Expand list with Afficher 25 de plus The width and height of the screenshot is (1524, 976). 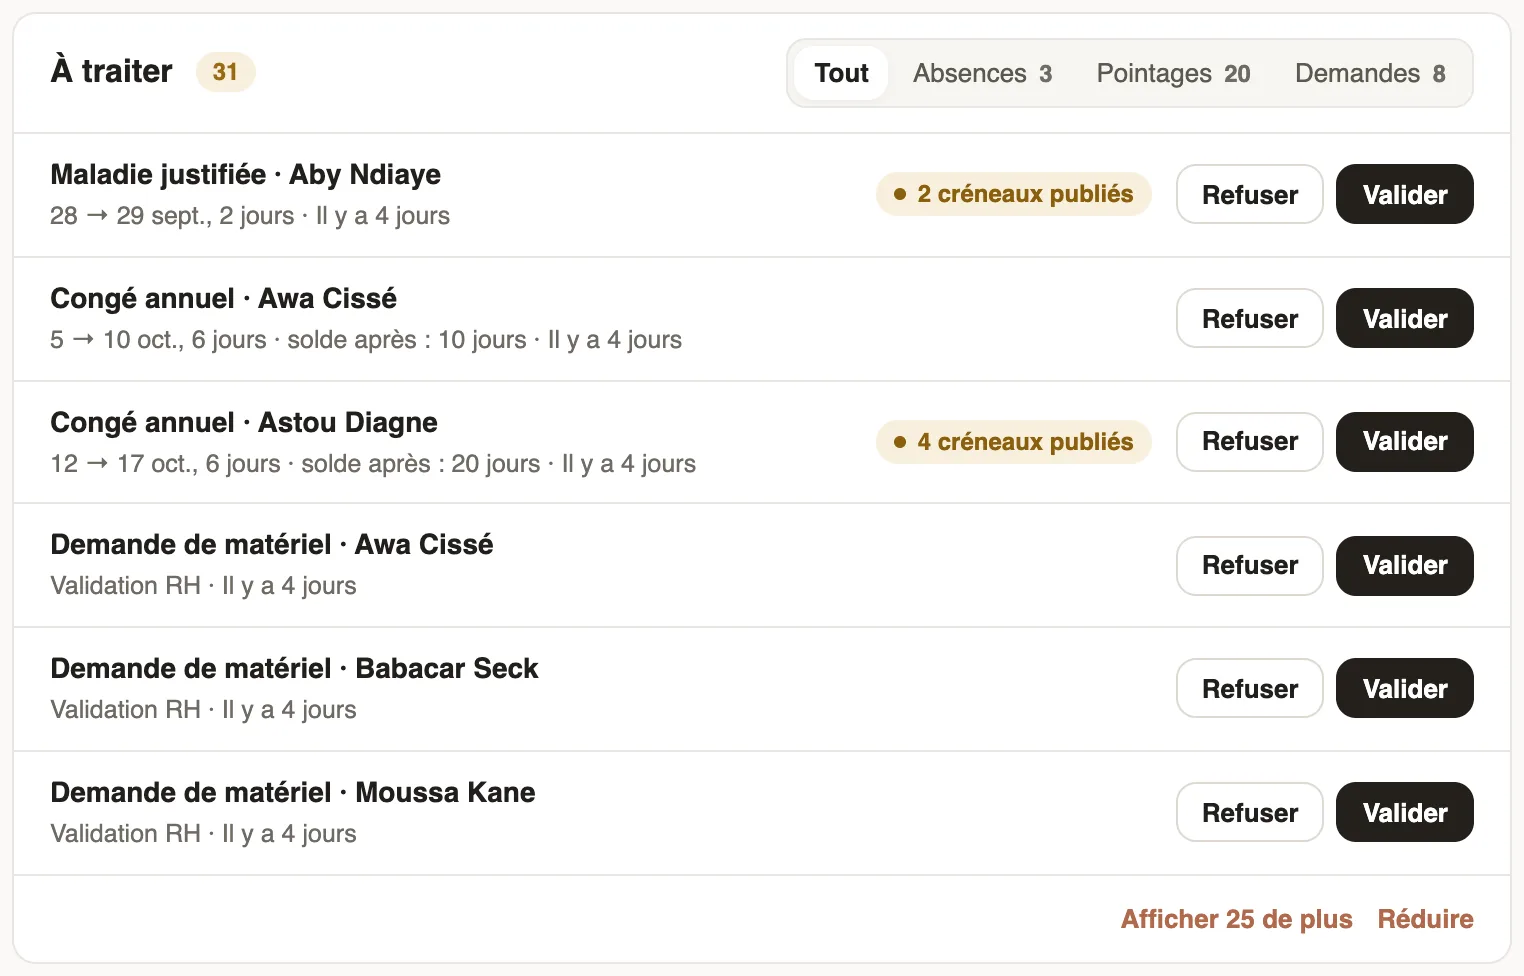coord(1236,919)
